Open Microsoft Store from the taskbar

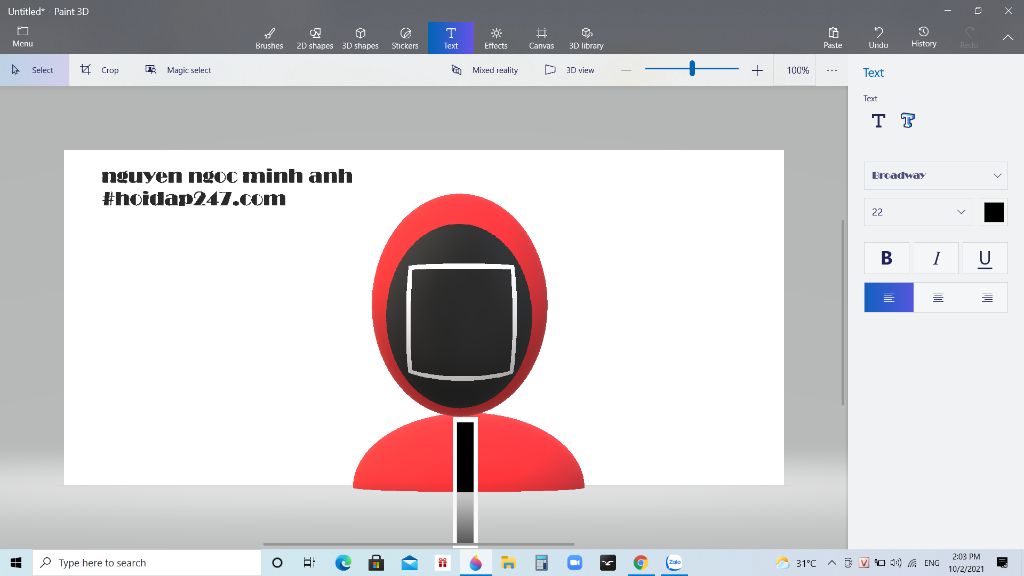376,562
